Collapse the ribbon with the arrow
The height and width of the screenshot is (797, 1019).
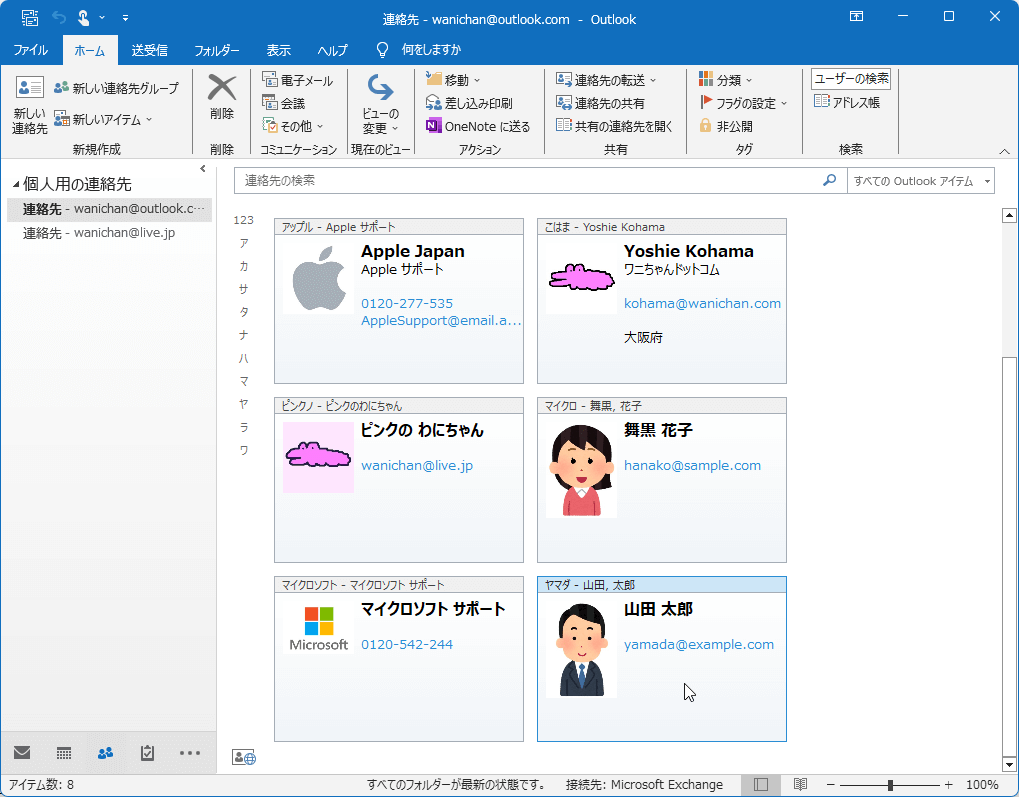tap(1004, 151)
